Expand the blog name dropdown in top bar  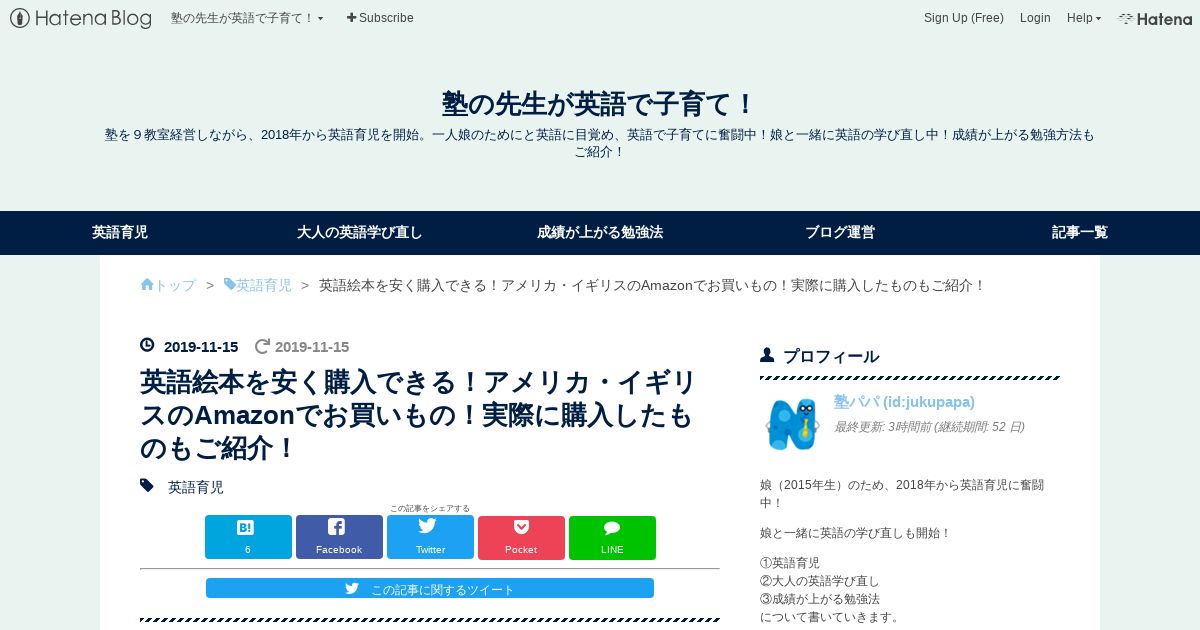point(247,18)
